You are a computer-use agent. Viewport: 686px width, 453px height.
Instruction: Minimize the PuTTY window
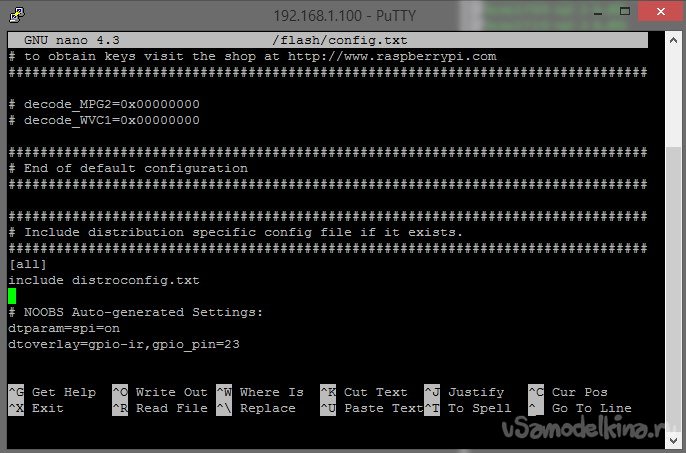coord(598,12)
